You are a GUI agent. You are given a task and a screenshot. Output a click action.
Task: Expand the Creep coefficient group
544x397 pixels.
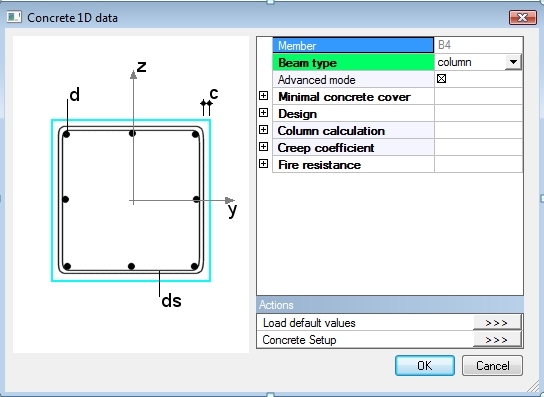[x=264, y=147]
